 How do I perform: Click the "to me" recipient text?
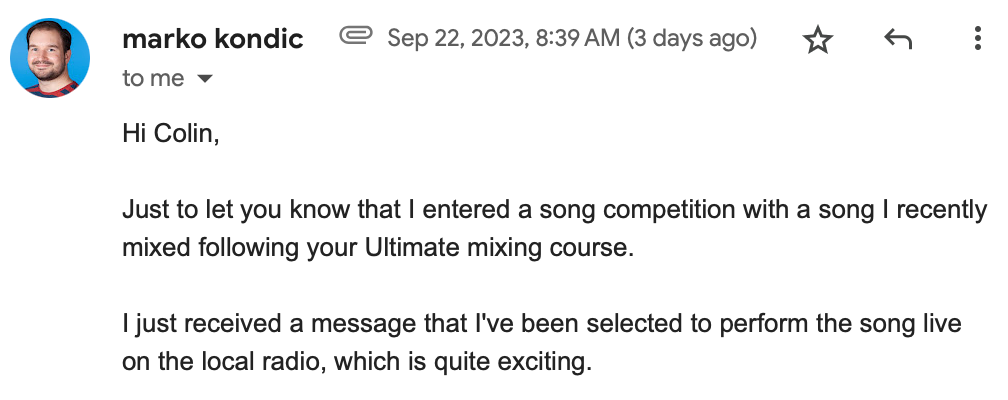click(x=153, y=78)
